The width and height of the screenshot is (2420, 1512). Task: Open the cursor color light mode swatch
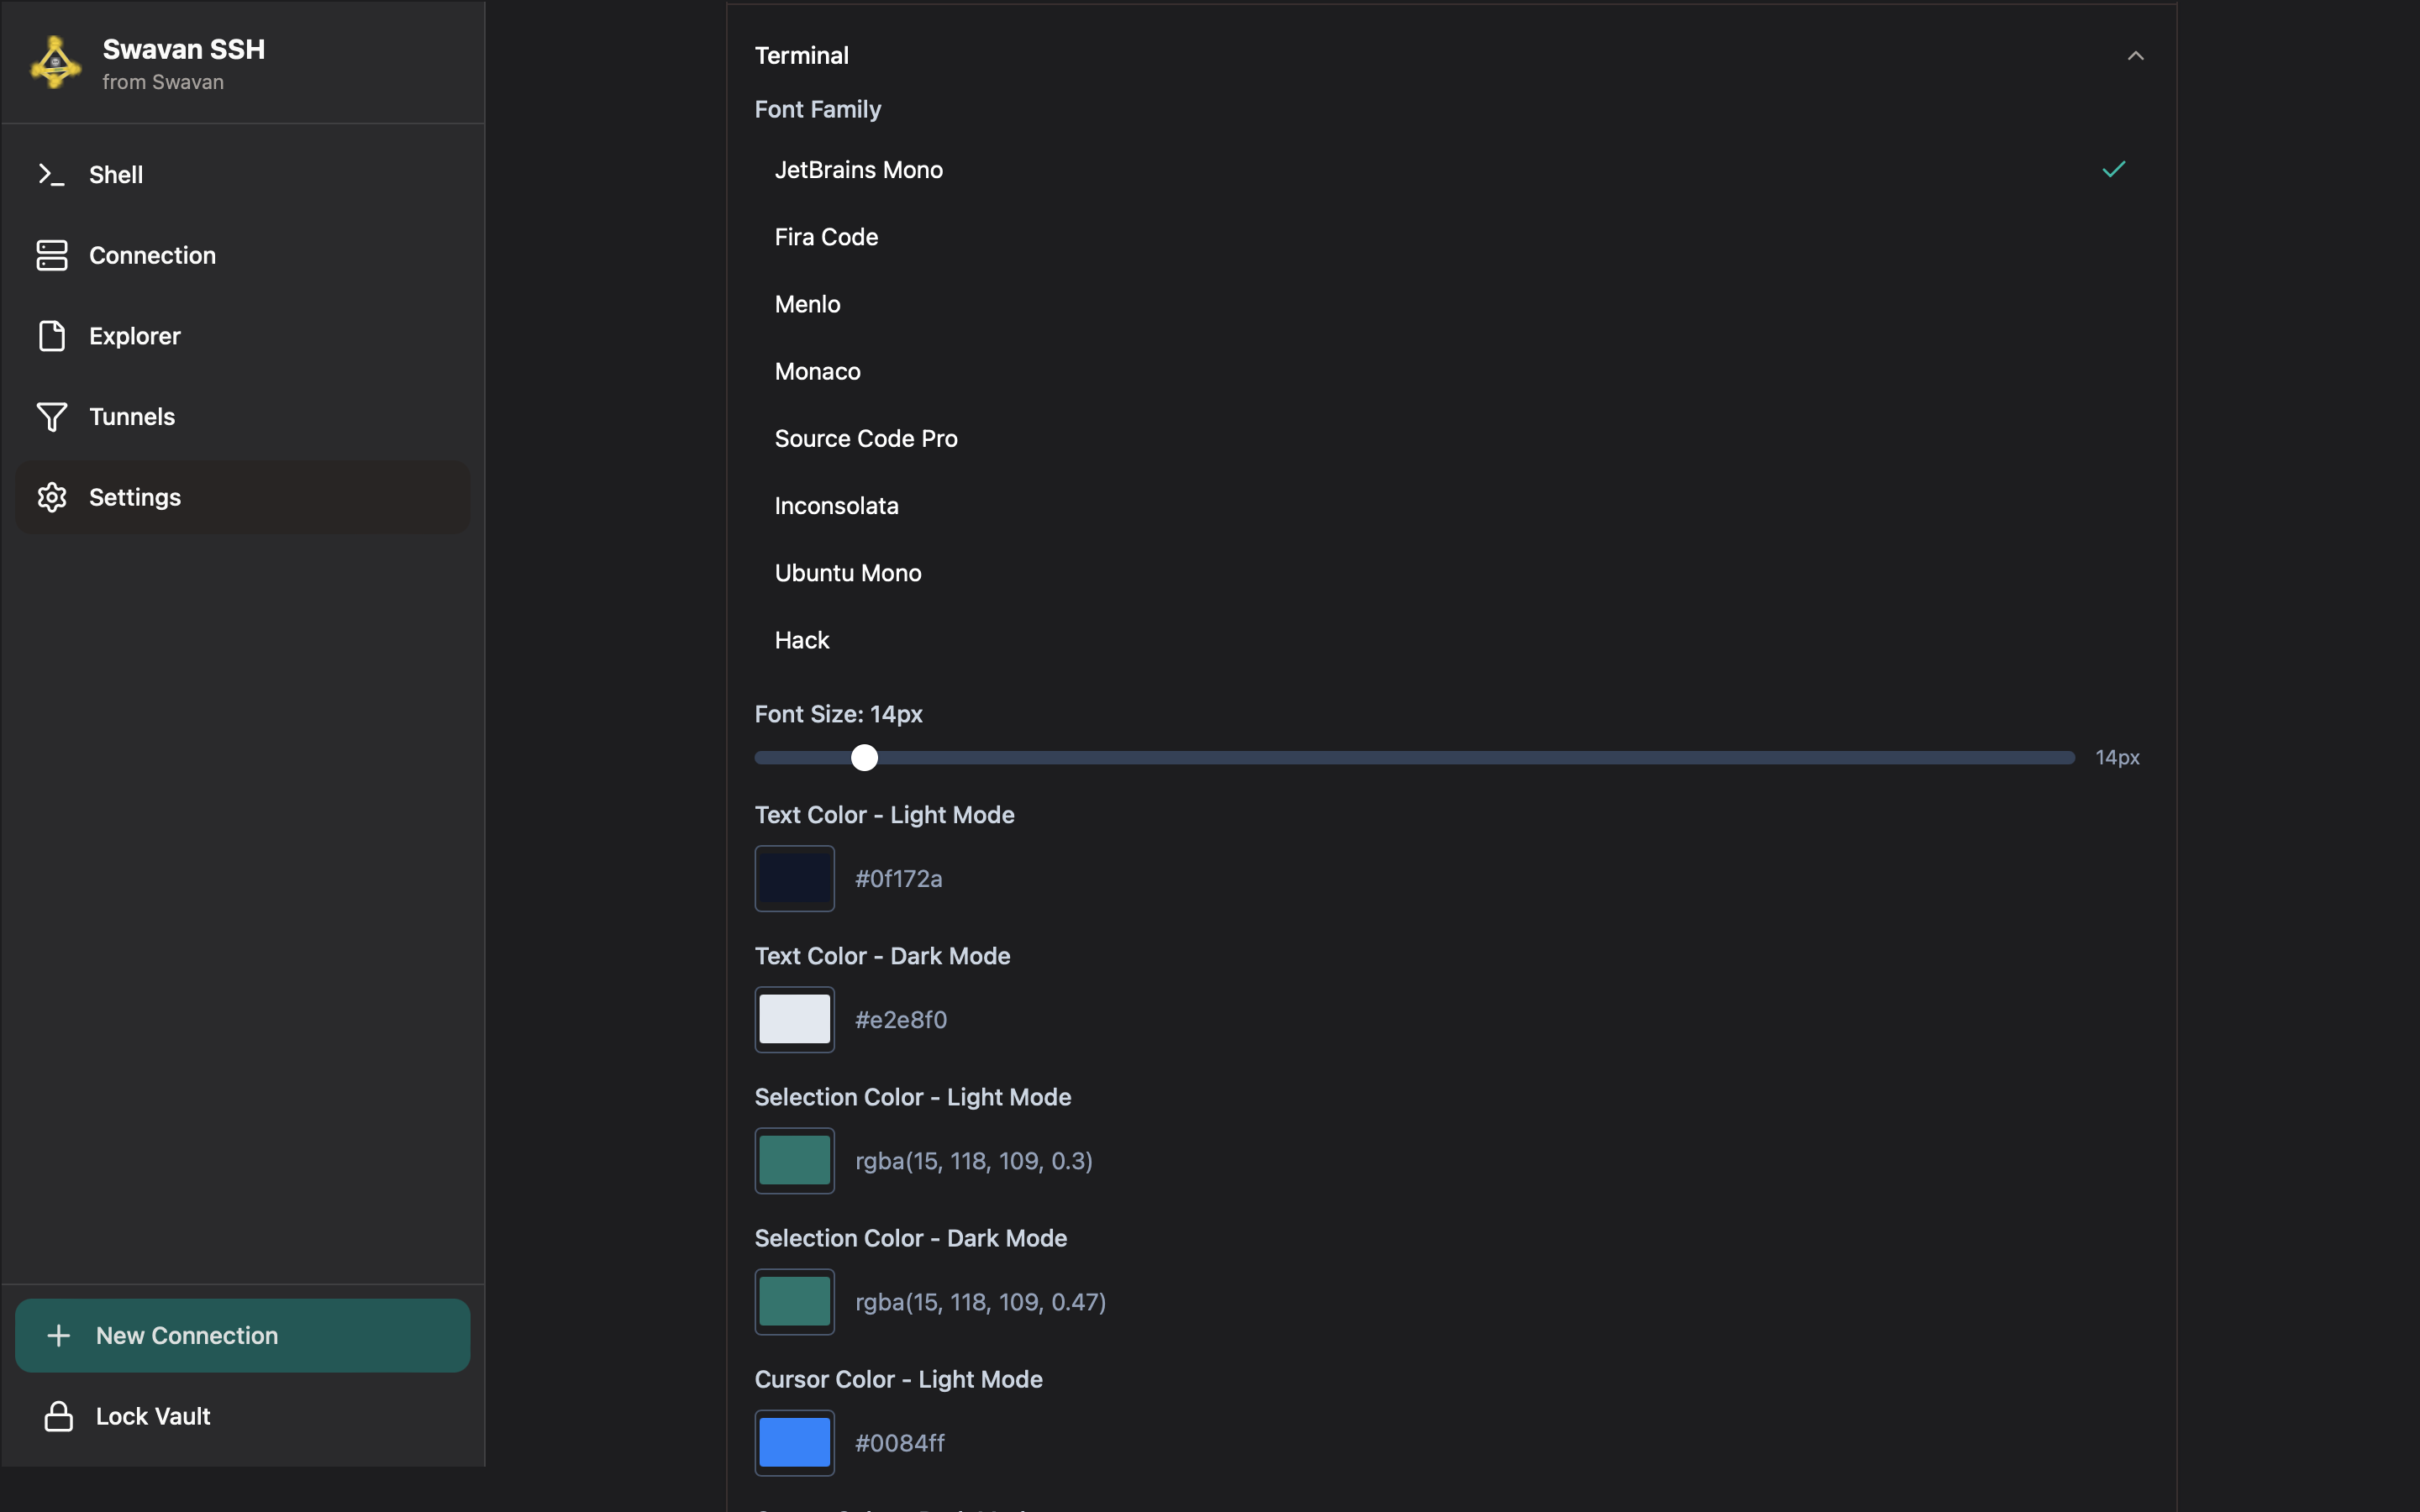point(793,1442)
